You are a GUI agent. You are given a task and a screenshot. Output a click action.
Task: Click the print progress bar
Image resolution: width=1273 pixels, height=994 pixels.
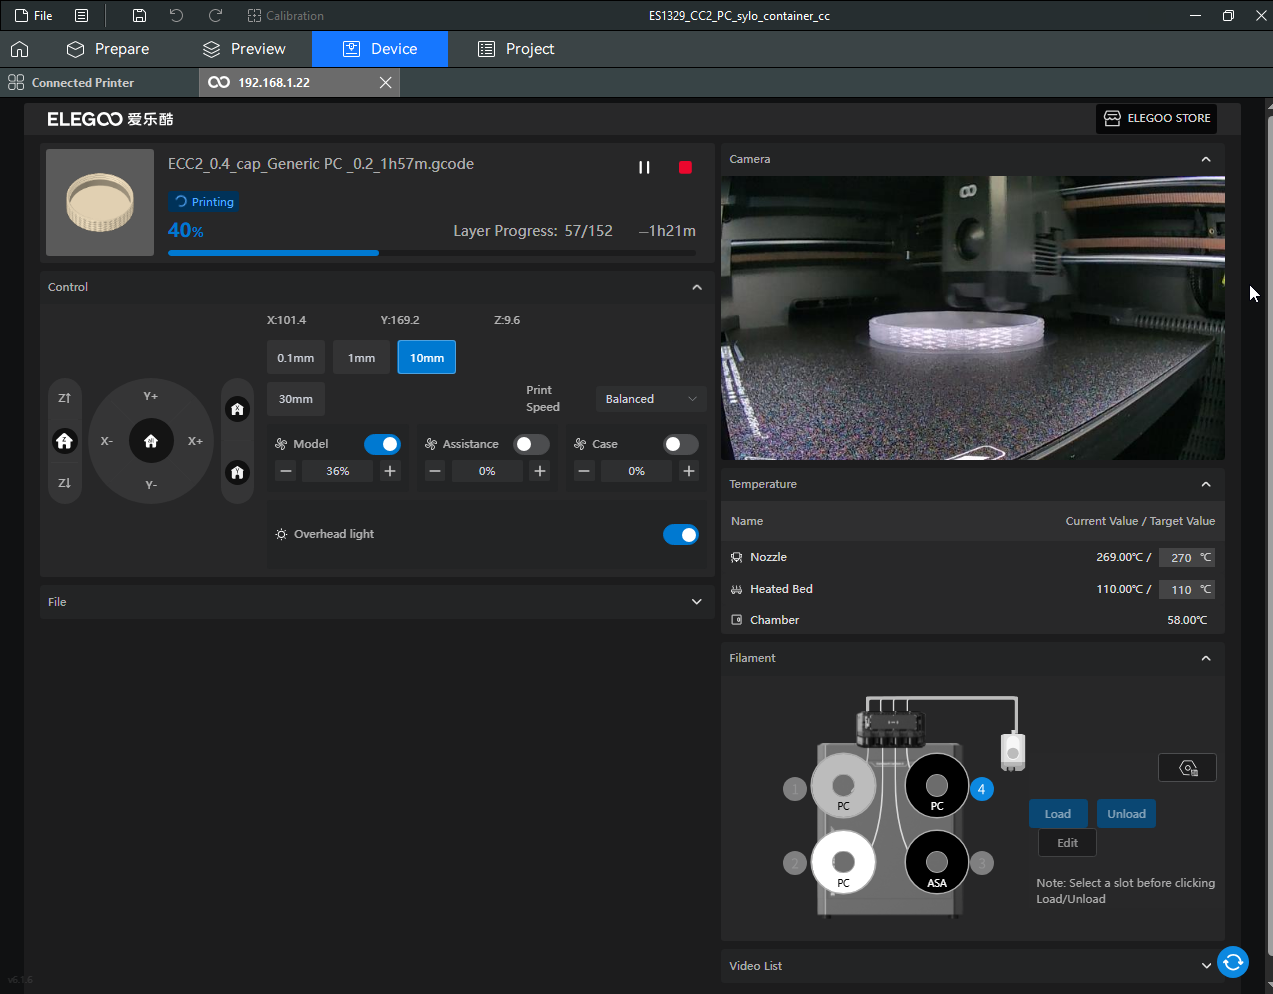432,253
